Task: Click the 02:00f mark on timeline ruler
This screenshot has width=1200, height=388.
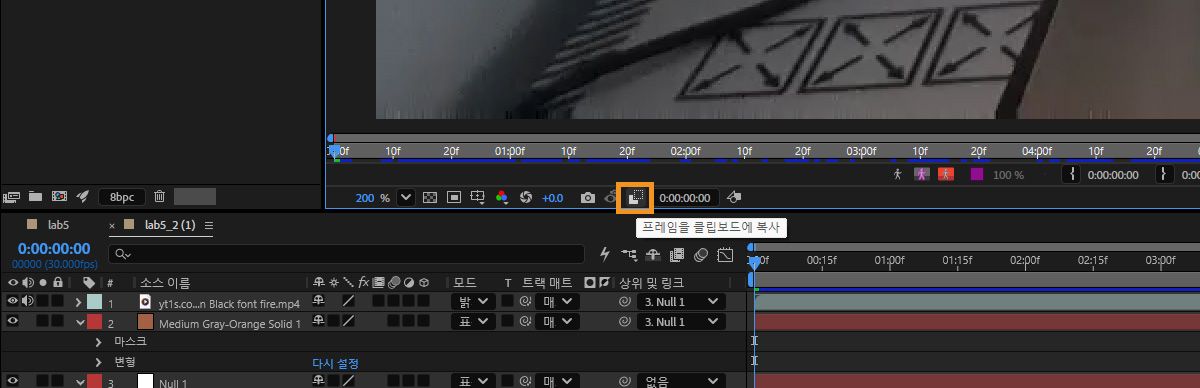Action: (1024, 260)
